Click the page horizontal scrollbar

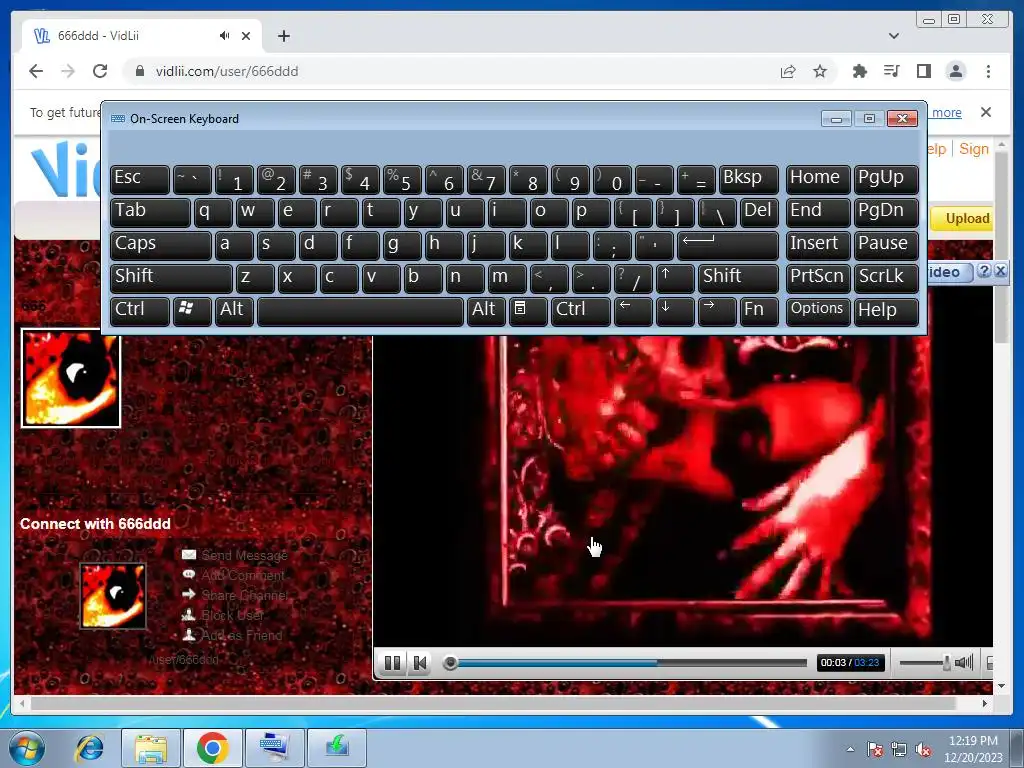[493, 703]
